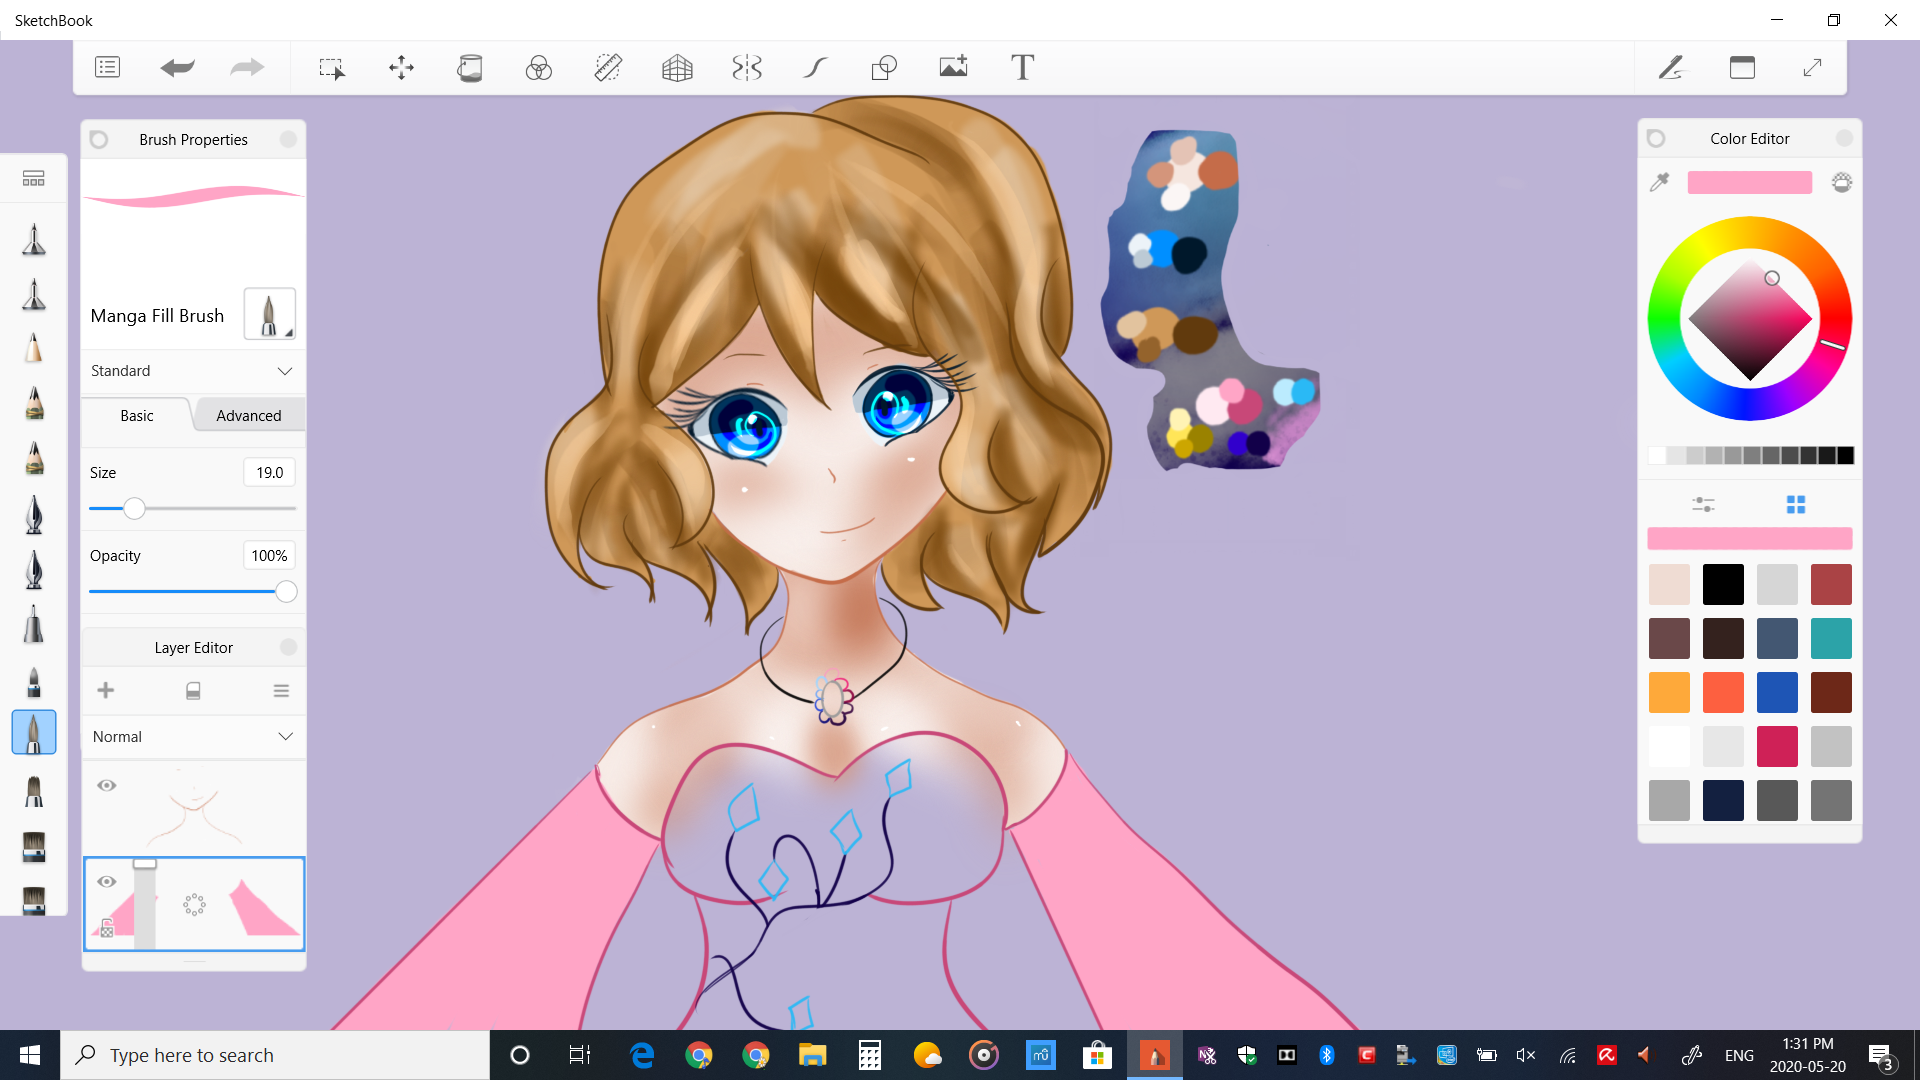Image resolution: width=1920 pixels, height=1080 pixels.
Task: Show the color sliders view
Action: coord(1703,504)
